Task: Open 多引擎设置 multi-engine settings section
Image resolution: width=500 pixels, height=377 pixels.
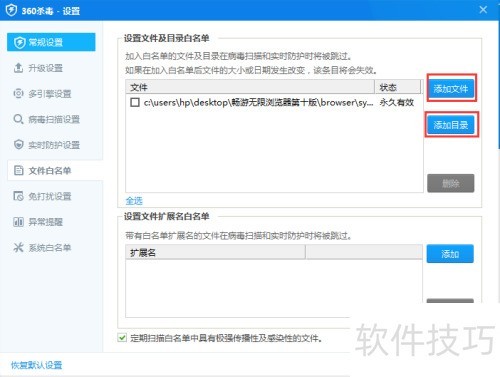Action: (x=51, y=94)
